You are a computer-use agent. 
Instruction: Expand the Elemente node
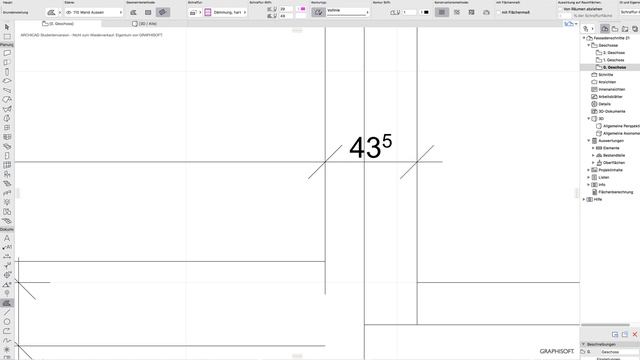pyautogui.click(x=593, y=148)
